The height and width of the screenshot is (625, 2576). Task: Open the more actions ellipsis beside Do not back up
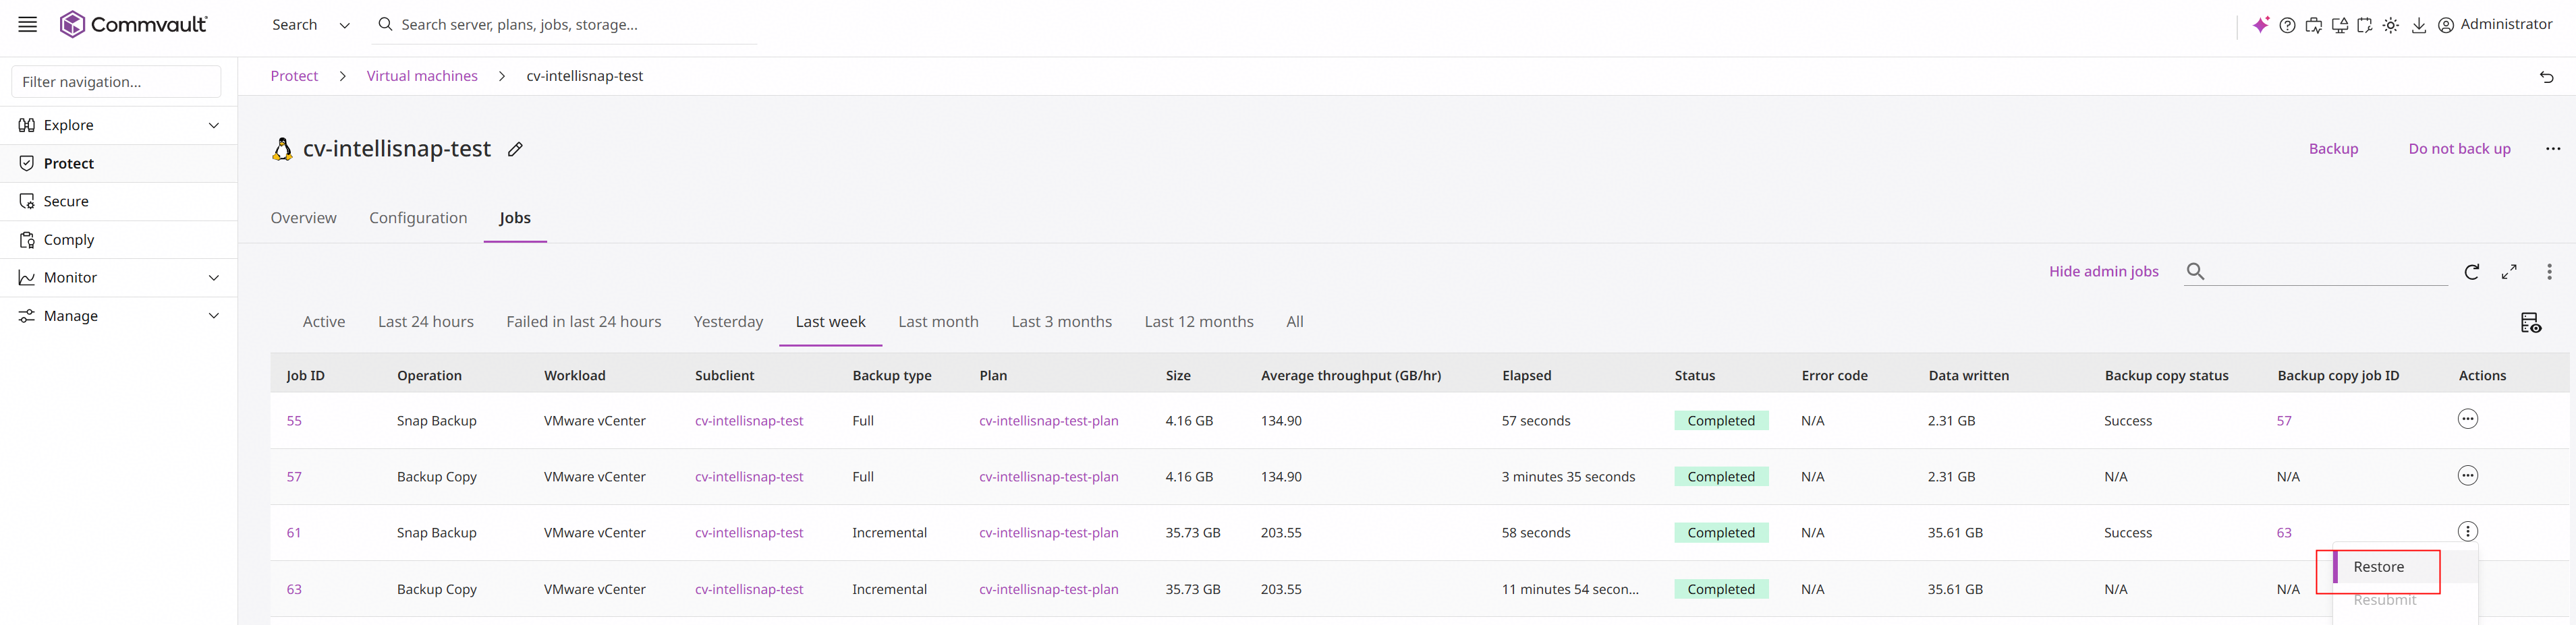(x=2552, y=149)
